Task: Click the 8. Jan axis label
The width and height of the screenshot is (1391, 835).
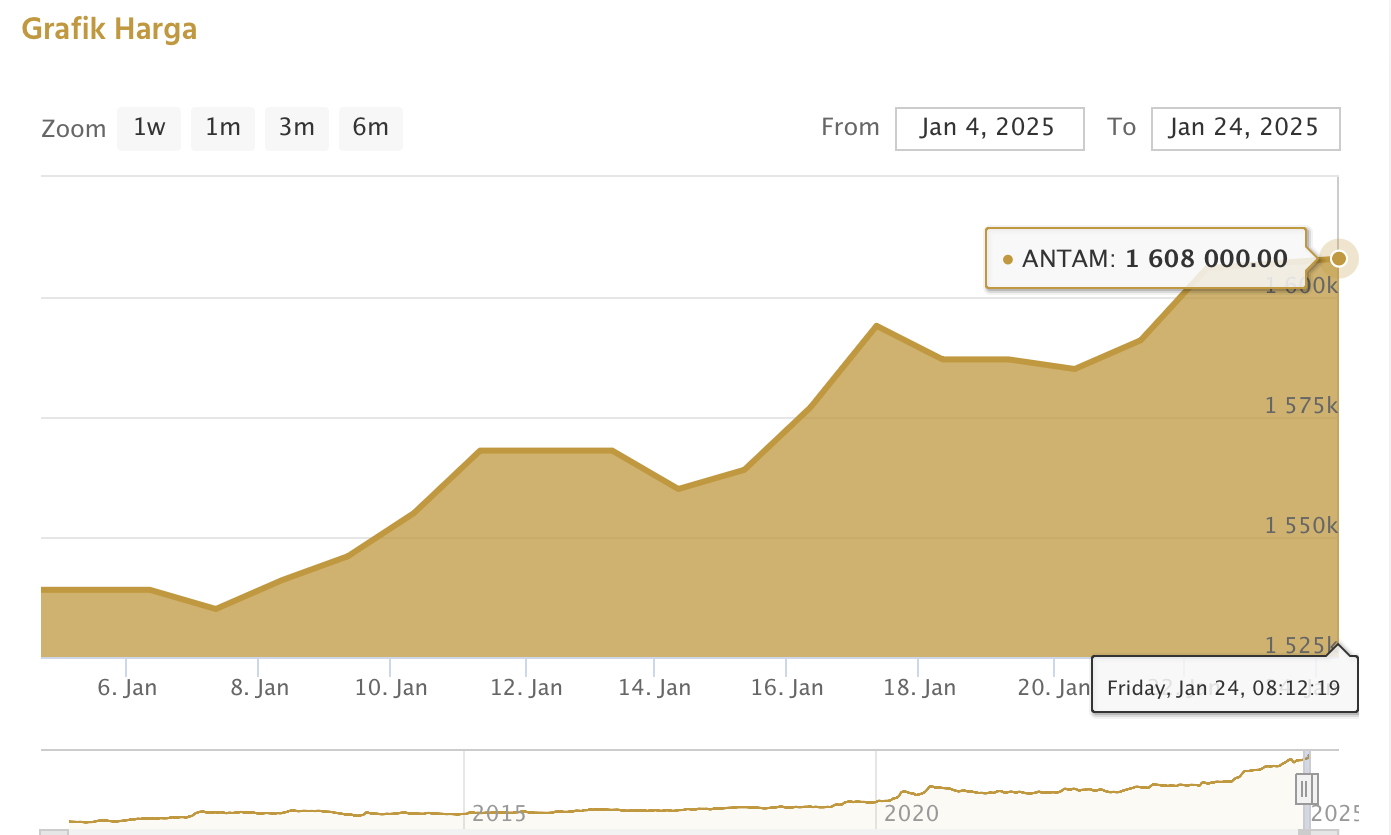Action: point(259,688)
